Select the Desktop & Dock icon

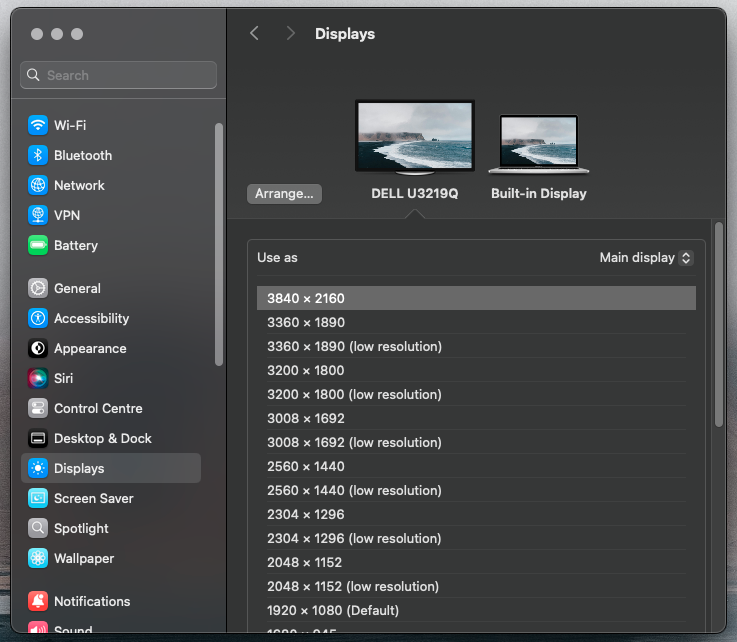38,438
